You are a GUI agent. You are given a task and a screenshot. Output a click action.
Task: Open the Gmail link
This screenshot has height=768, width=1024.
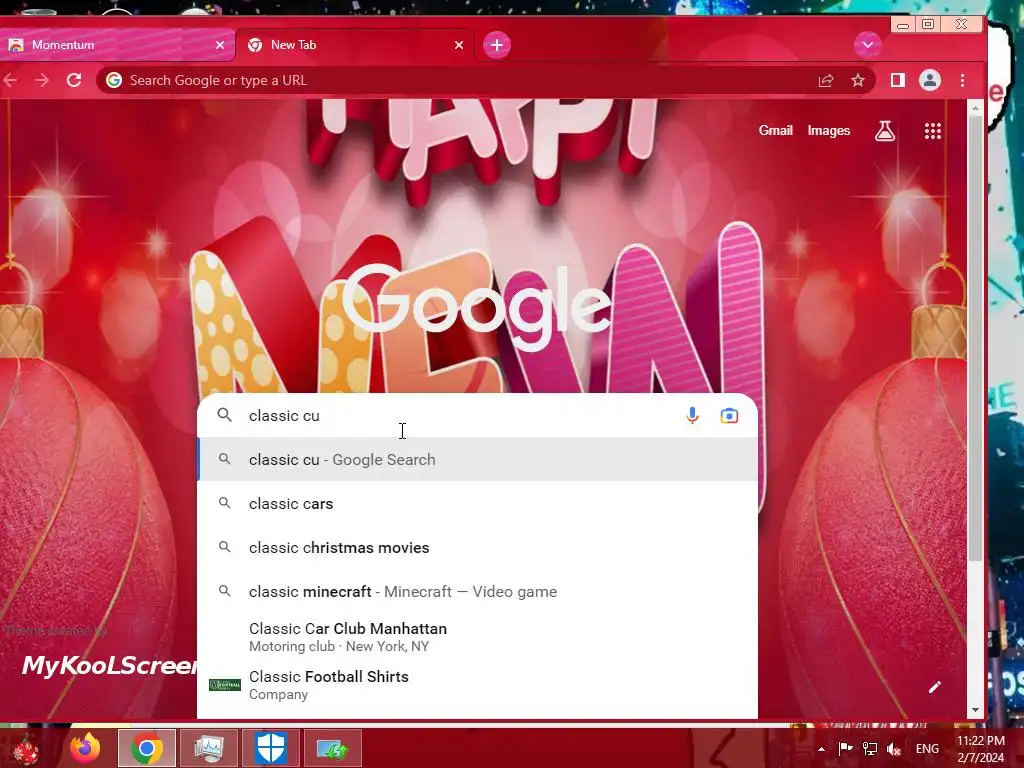775,131
